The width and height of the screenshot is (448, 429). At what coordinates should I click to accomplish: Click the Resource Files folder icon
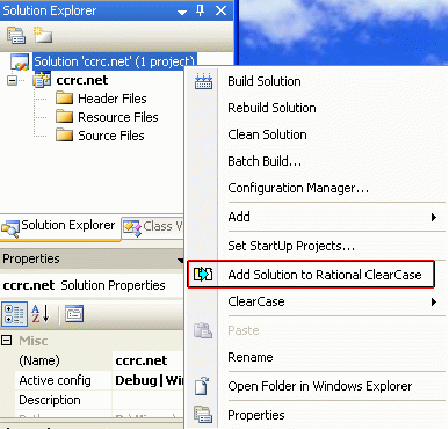(64, 117)
